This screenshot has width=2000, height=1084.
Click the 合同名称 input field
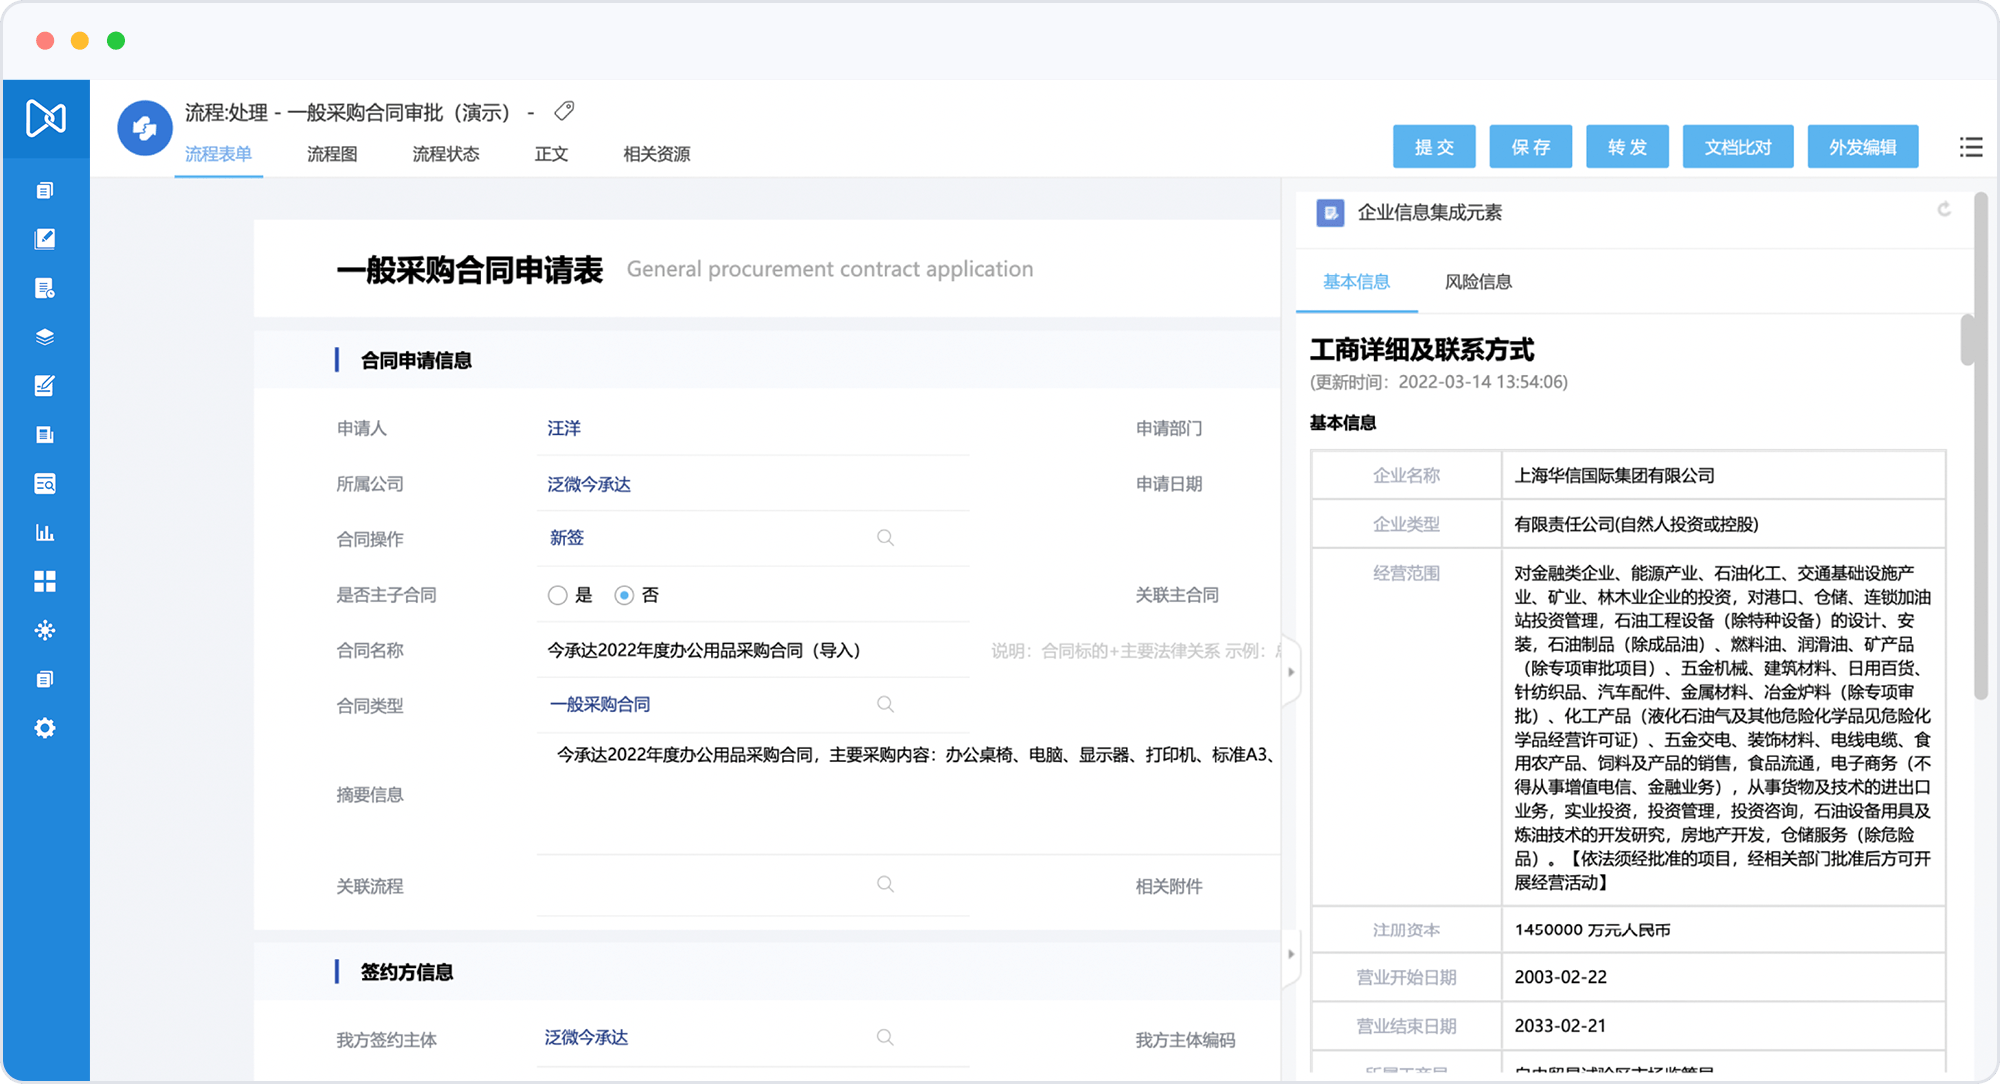pyautogui.click(x=750, y=650)
